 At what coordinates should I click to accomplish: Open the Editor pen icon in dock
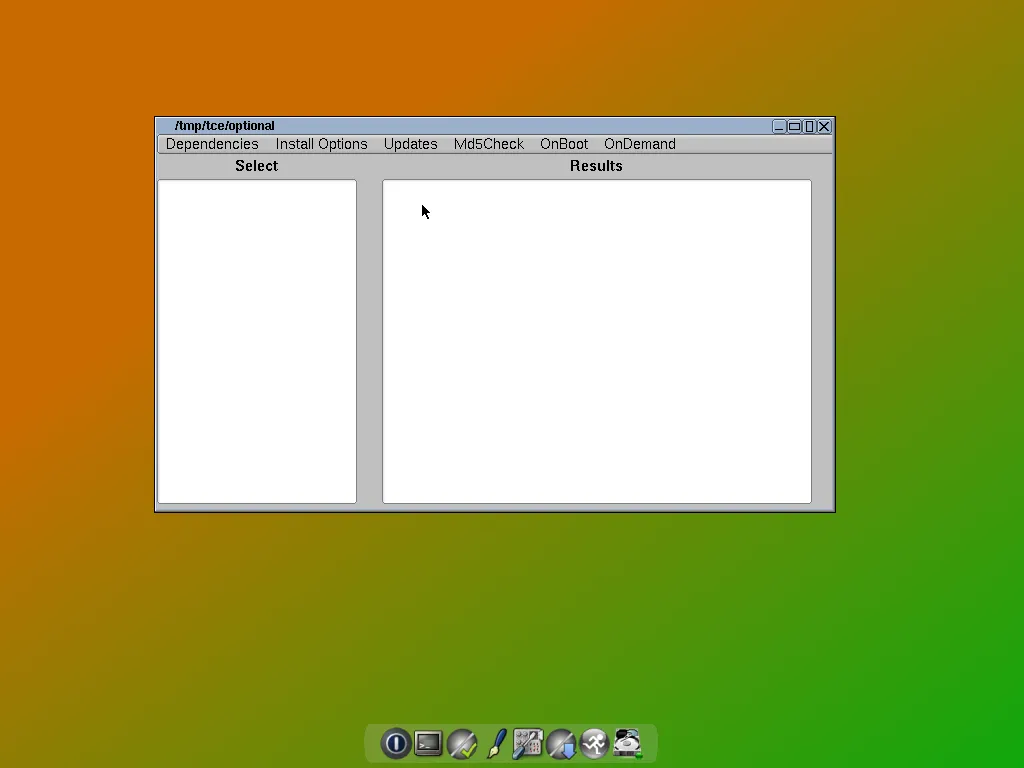pos(497,743)
